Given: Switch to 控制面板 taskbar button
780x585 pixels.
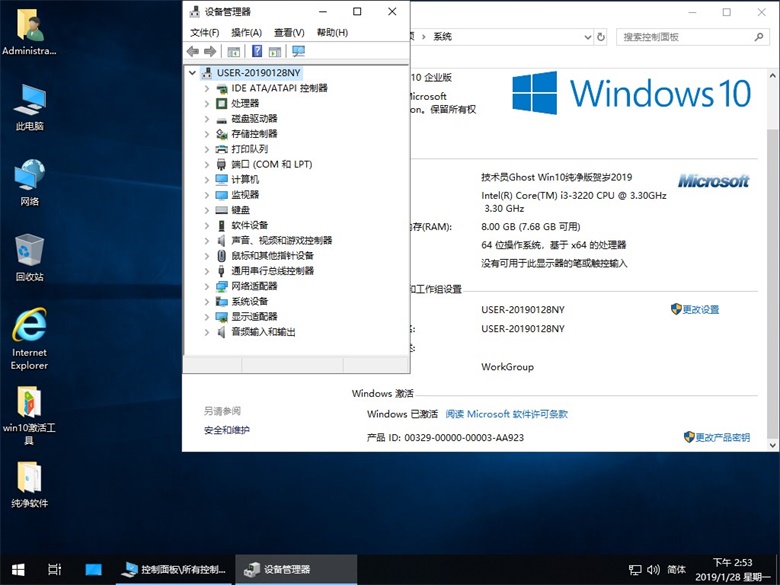Looking at the screenshot, I should 174,569.
